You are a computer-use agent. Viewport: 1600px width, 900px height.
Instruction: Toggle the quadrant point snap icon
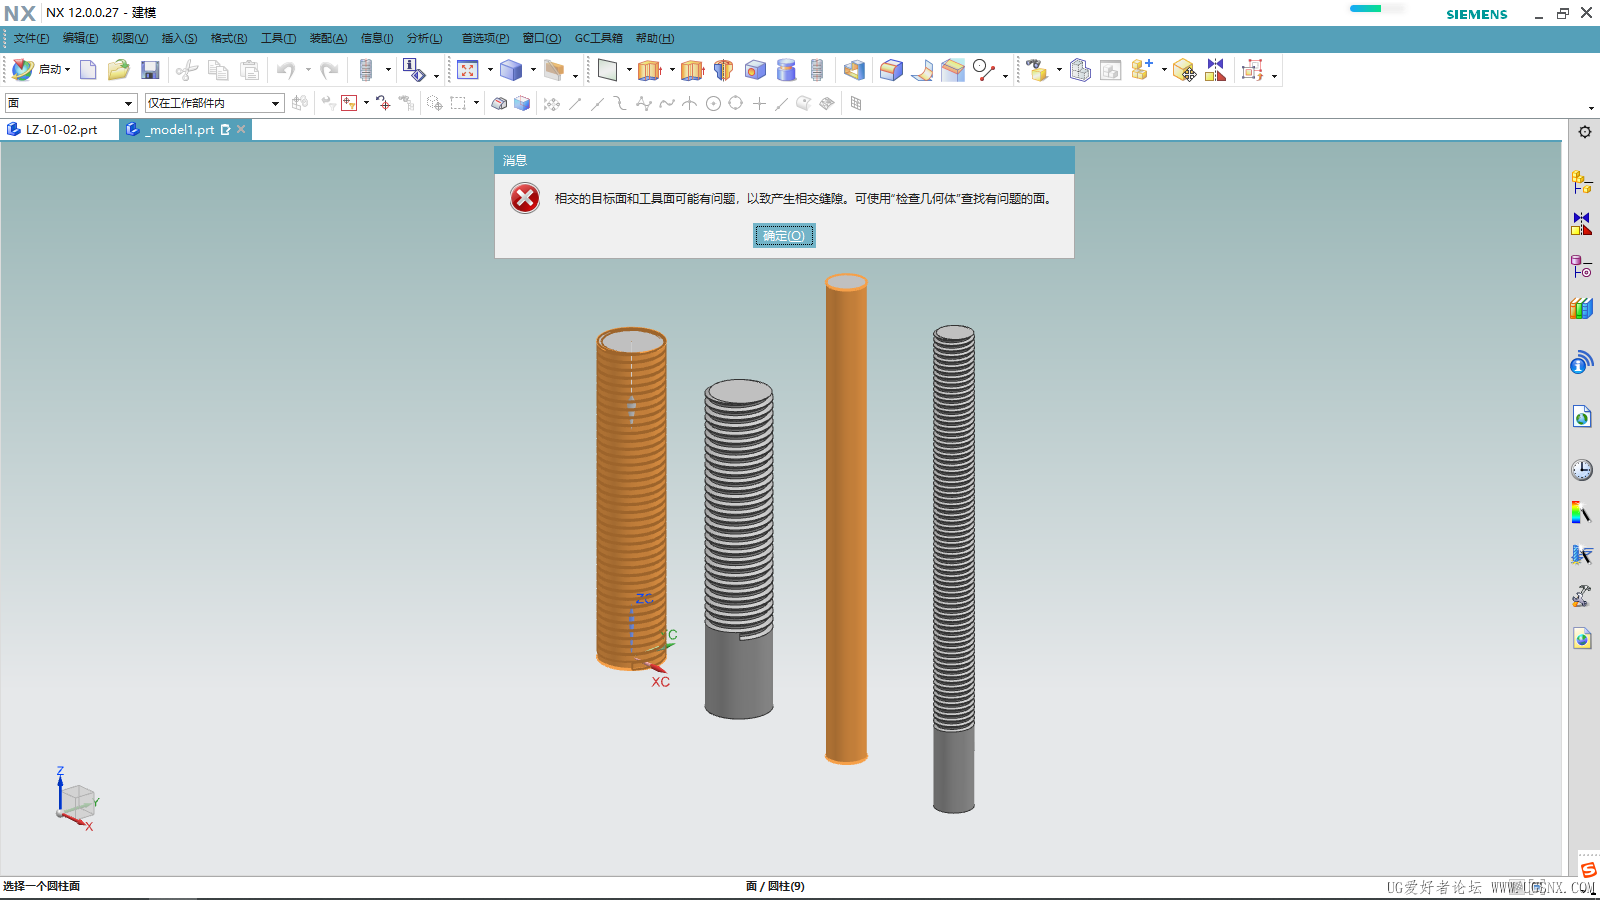736,103
